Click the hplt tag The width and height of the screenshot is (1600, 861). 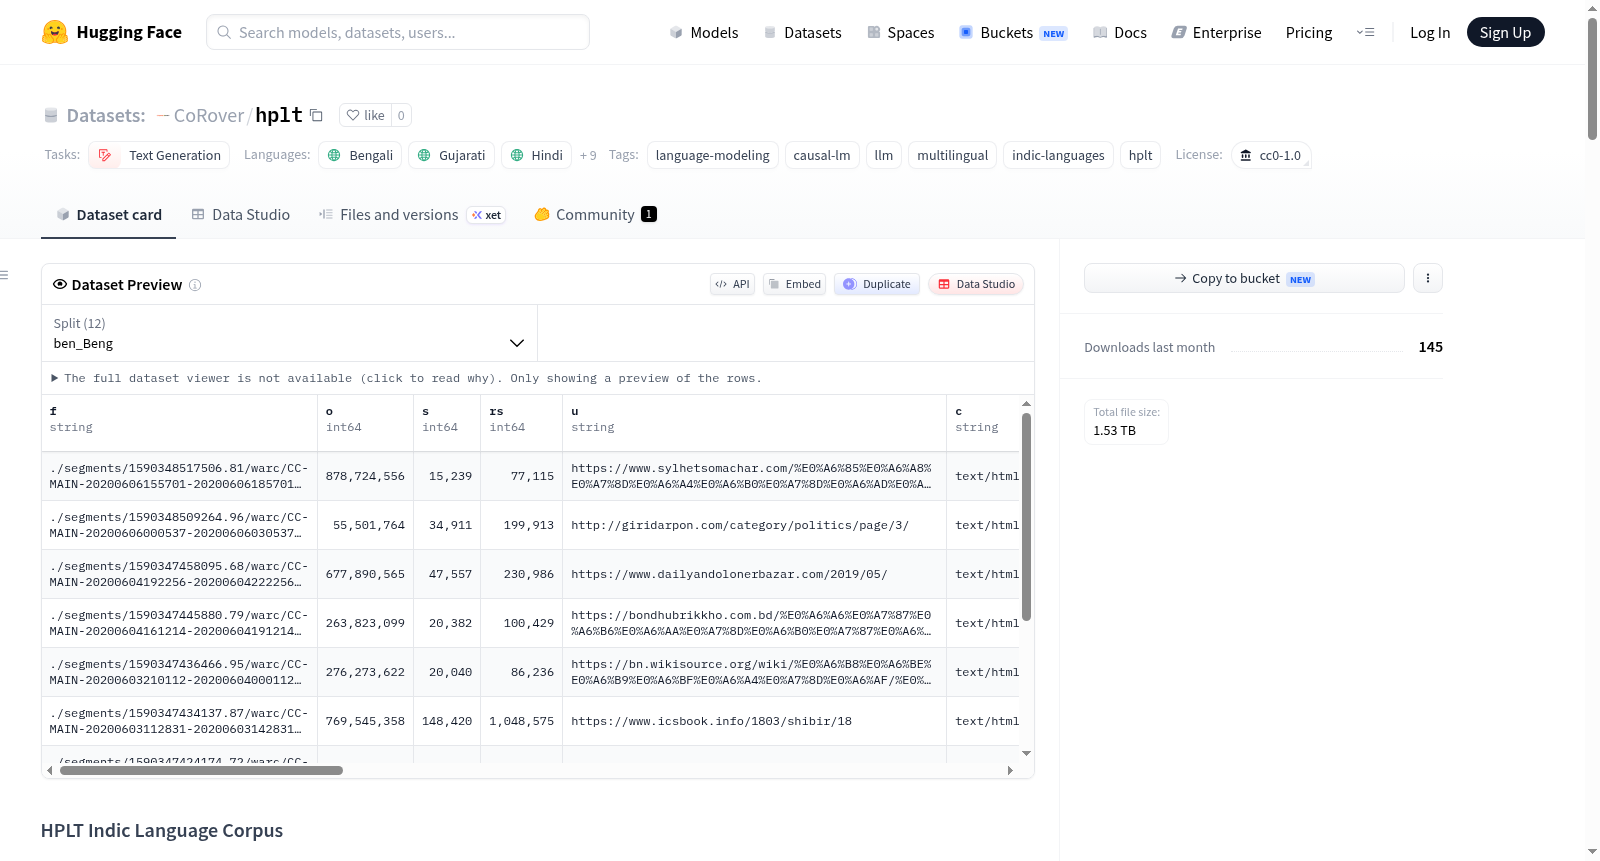click(x=1141, y=155)
